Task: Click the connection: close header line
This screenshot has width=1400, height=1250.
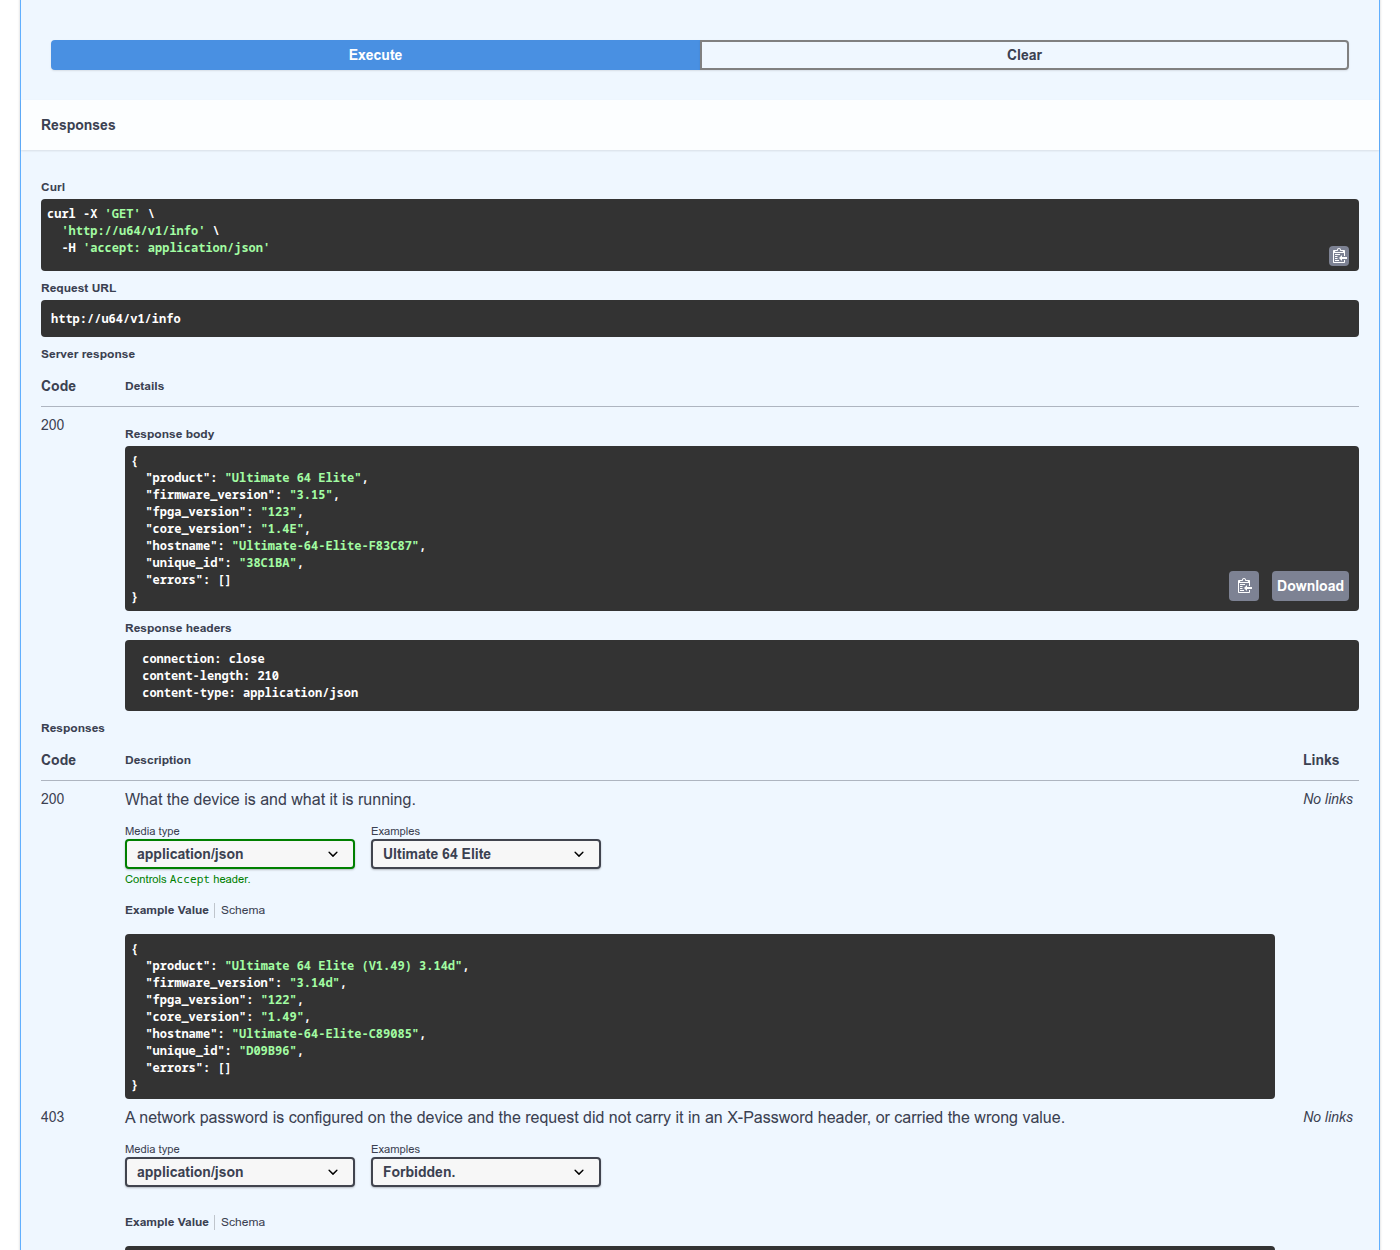Action: 204,659
